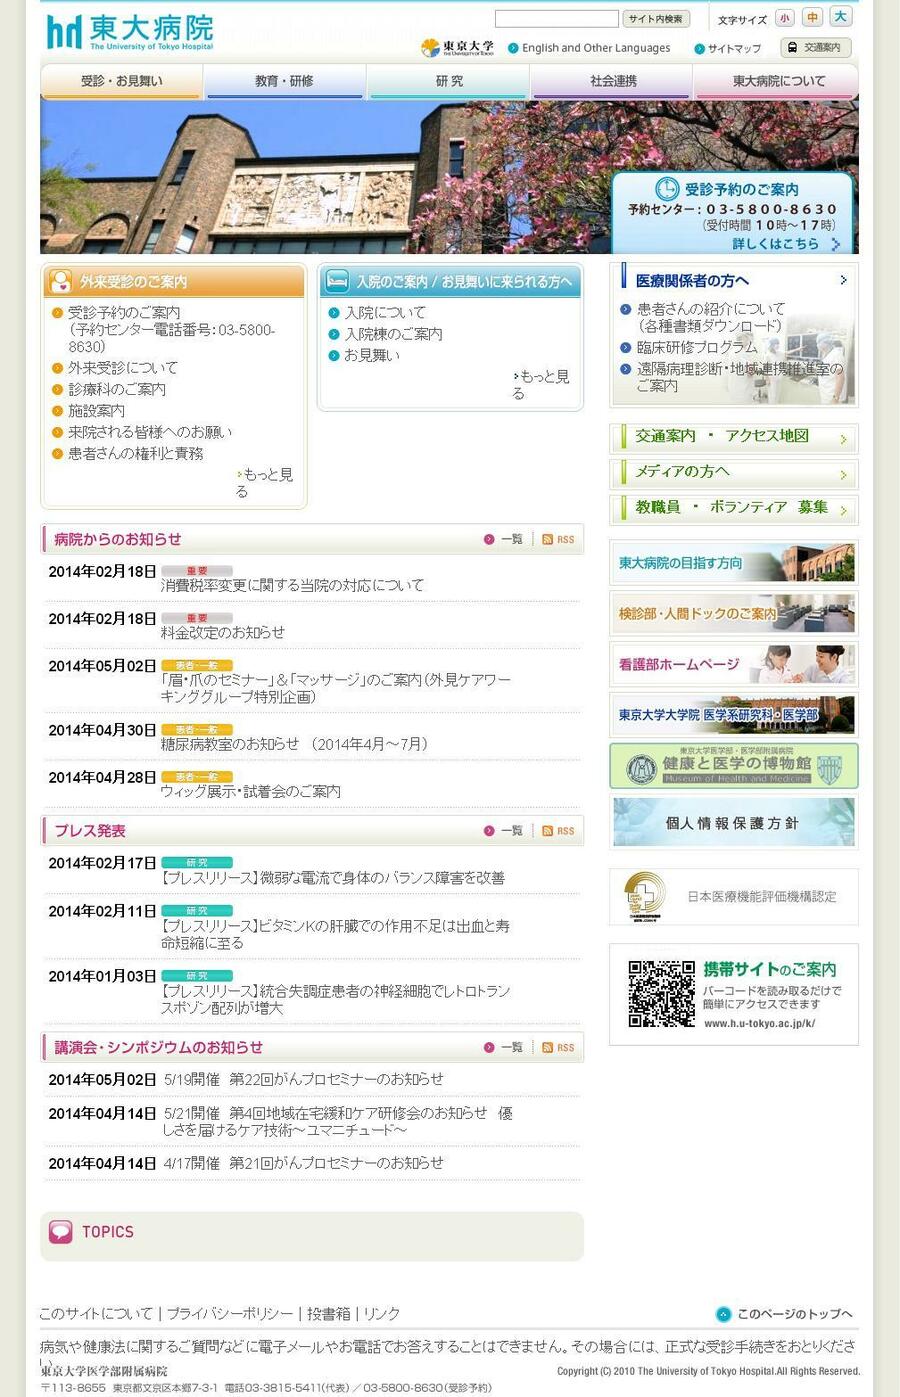Open RSS feed for 病院からのお知らせ

coord(558,539)
